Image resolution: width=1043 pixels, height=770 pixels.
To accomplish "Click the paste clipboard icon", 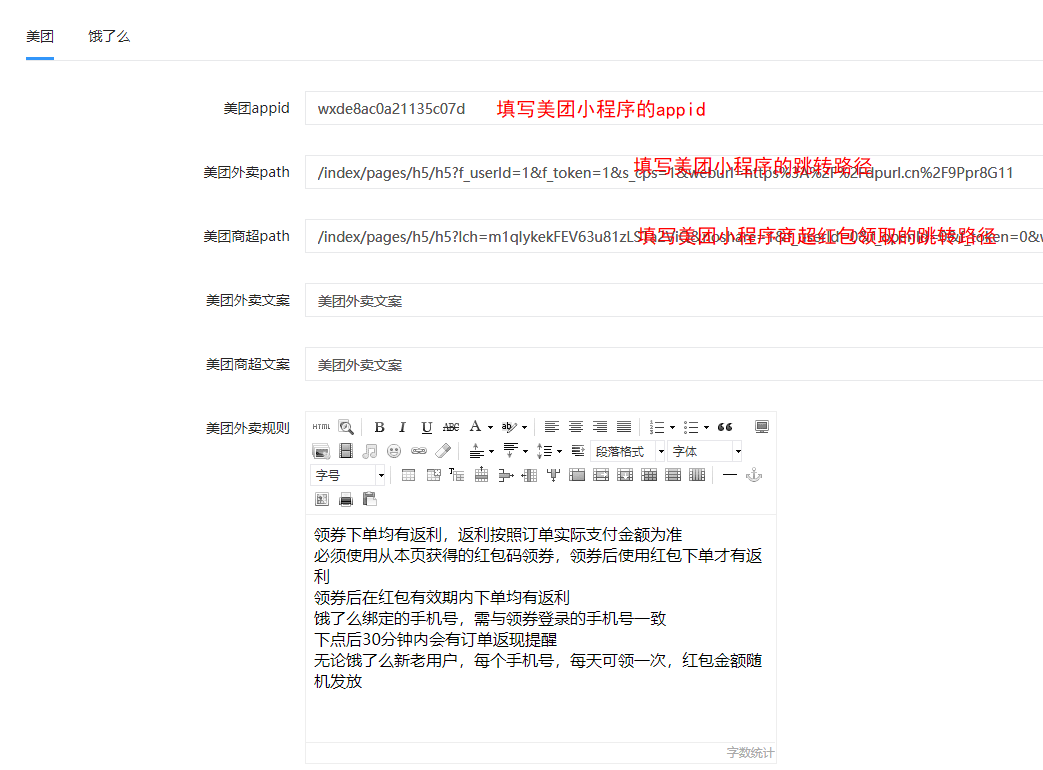I will (x=370, y=499).
